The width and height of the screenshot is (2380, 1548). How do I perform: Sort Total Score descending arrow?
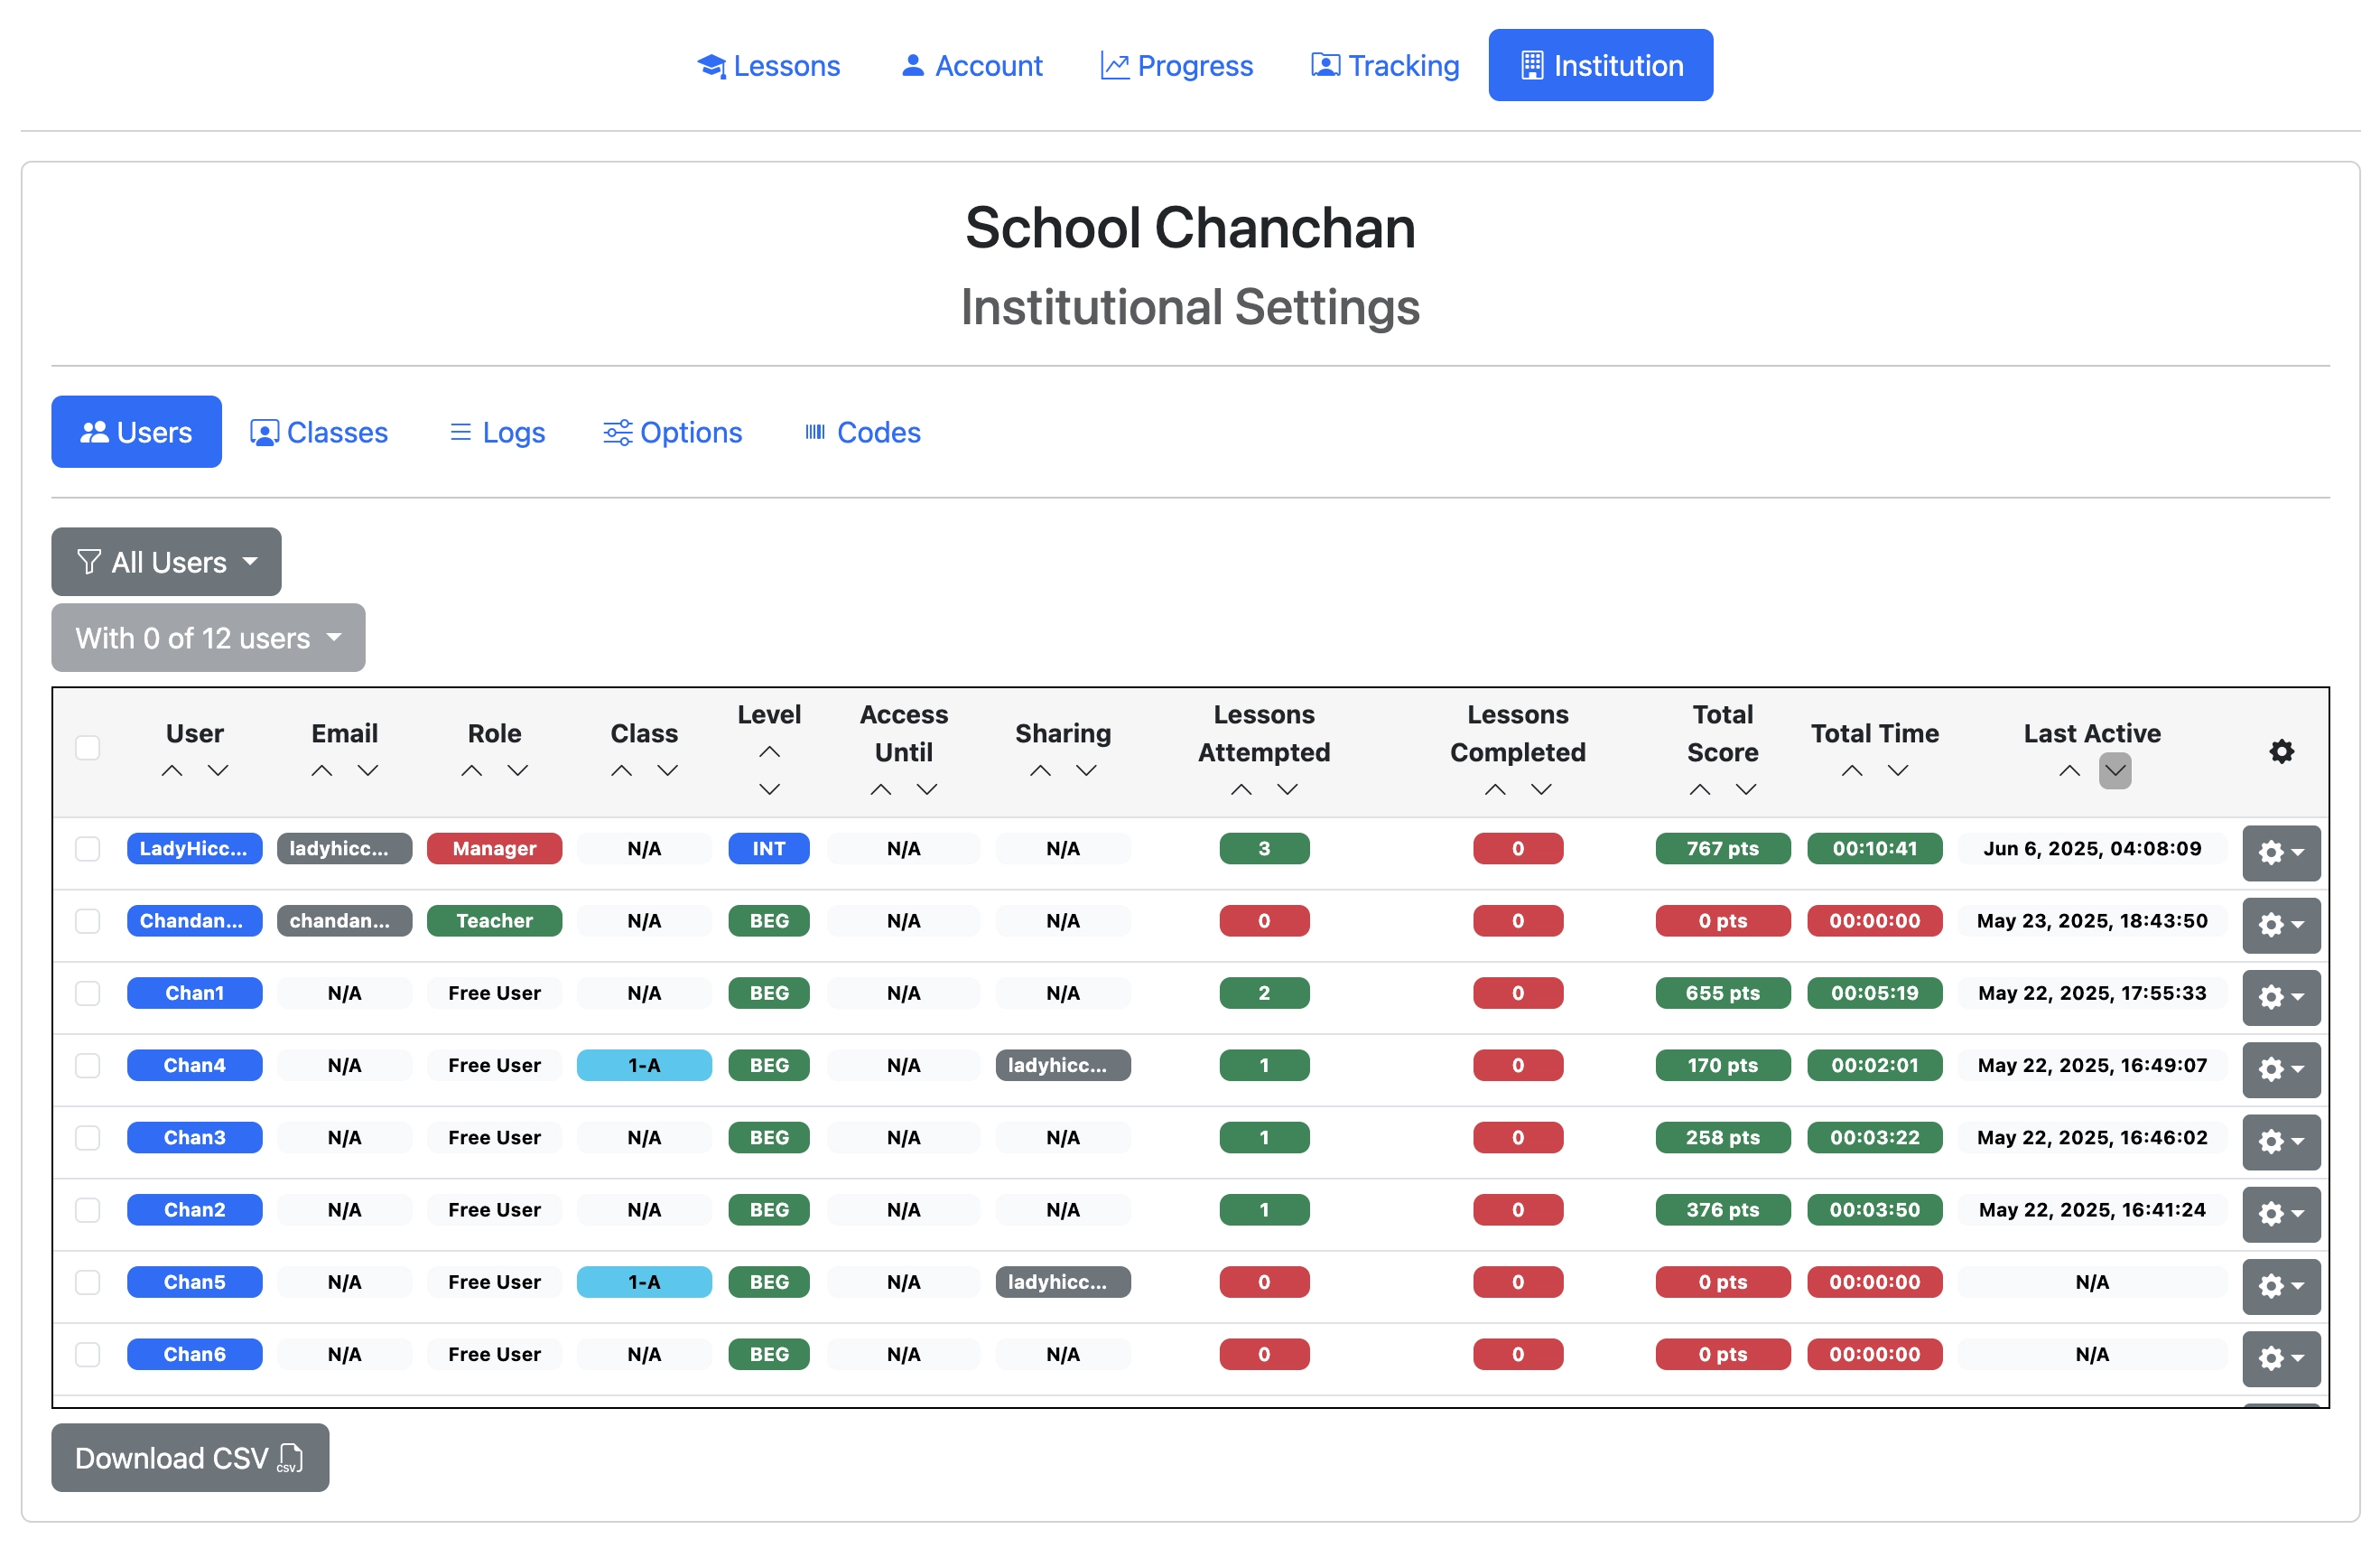(x=1746, y=790)
